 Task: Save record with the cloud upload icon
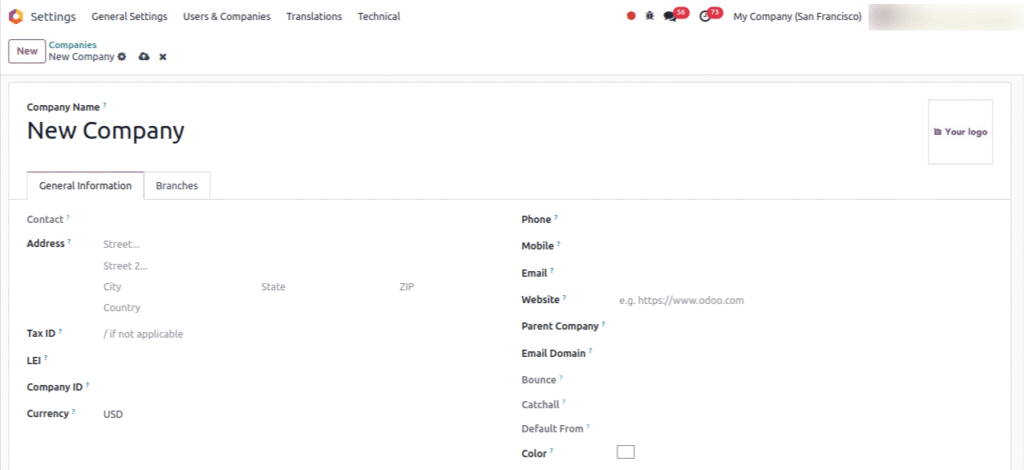pos(144,57)
